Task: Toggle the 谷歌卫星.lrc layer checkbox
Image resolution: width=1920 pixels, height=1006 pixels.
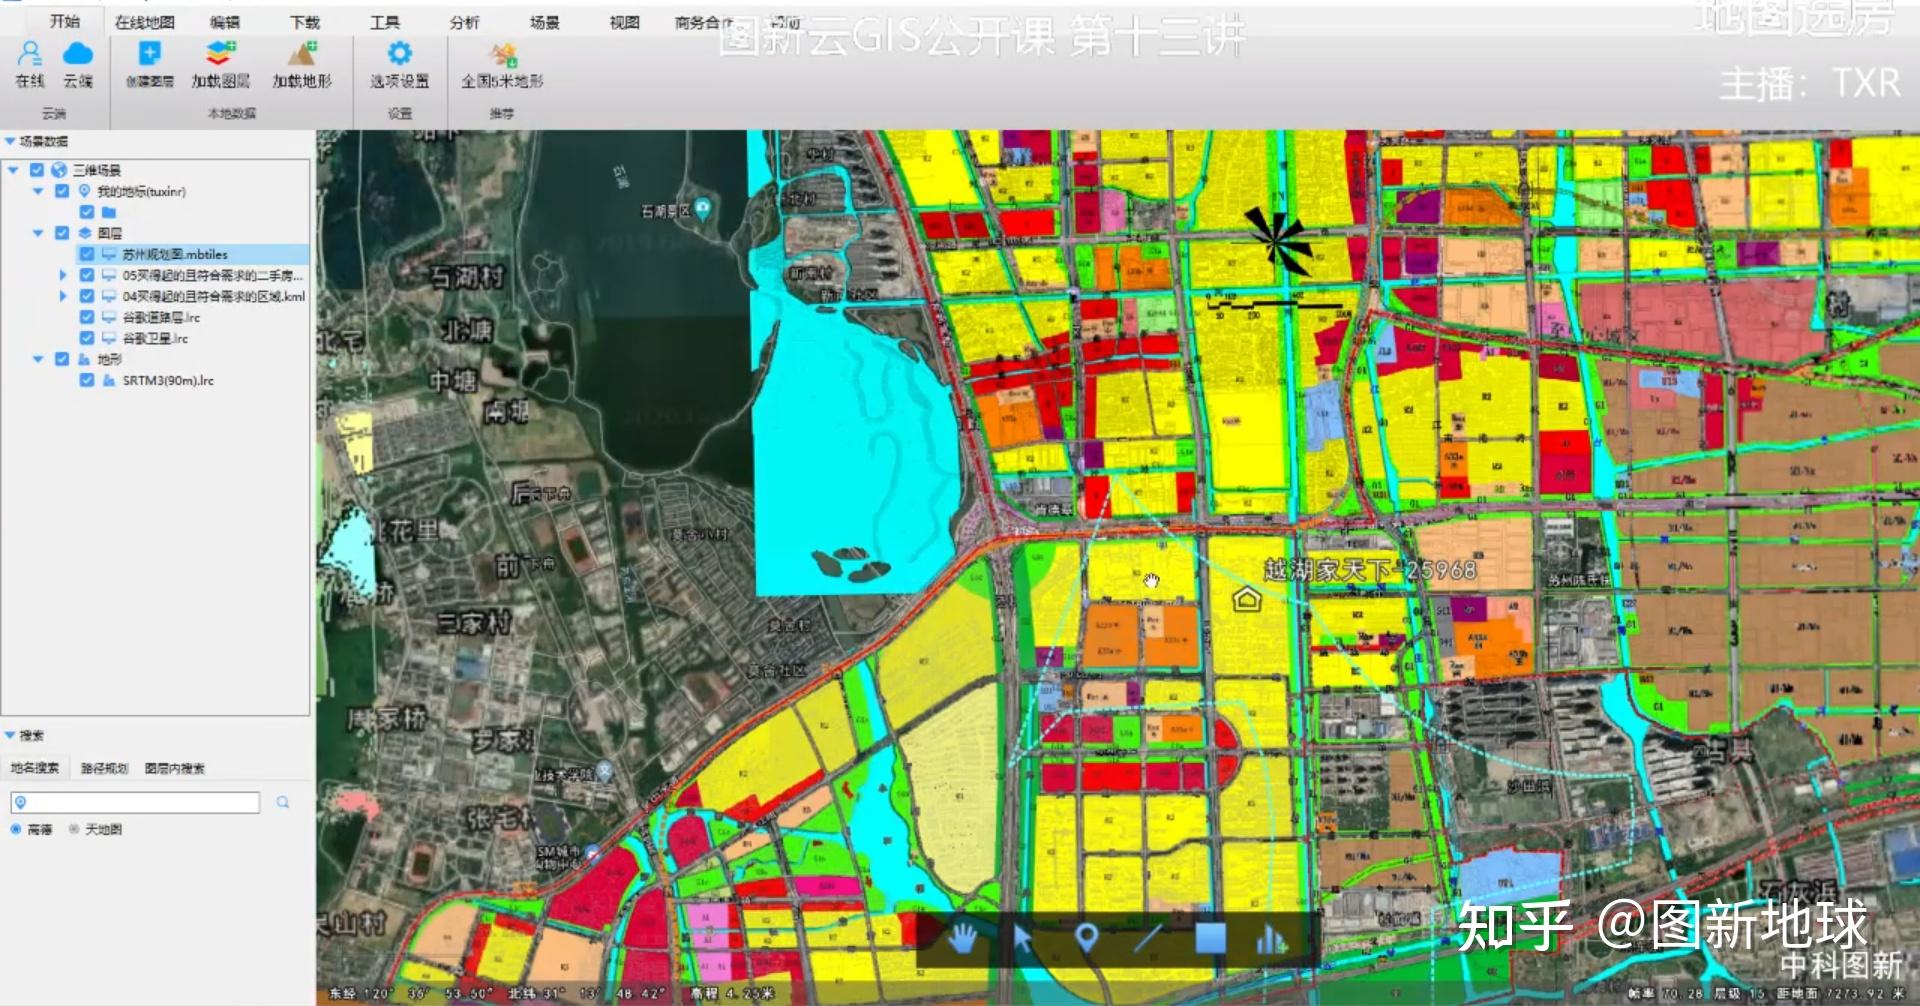Action: pyautogui.click(x=87, y=338)
